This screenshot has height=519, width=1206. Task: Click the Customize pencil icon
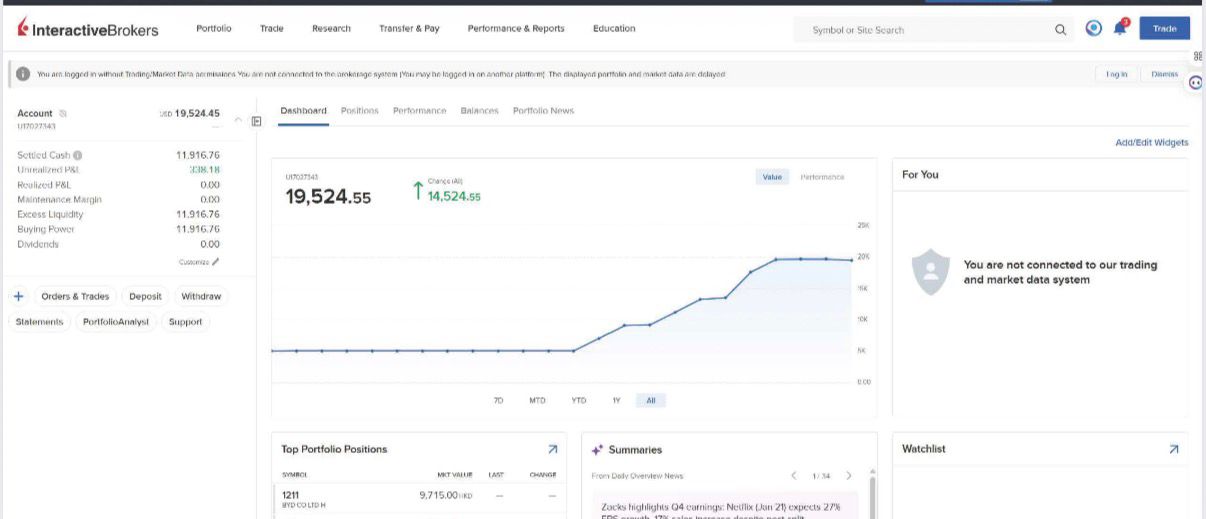click(216, 262)
